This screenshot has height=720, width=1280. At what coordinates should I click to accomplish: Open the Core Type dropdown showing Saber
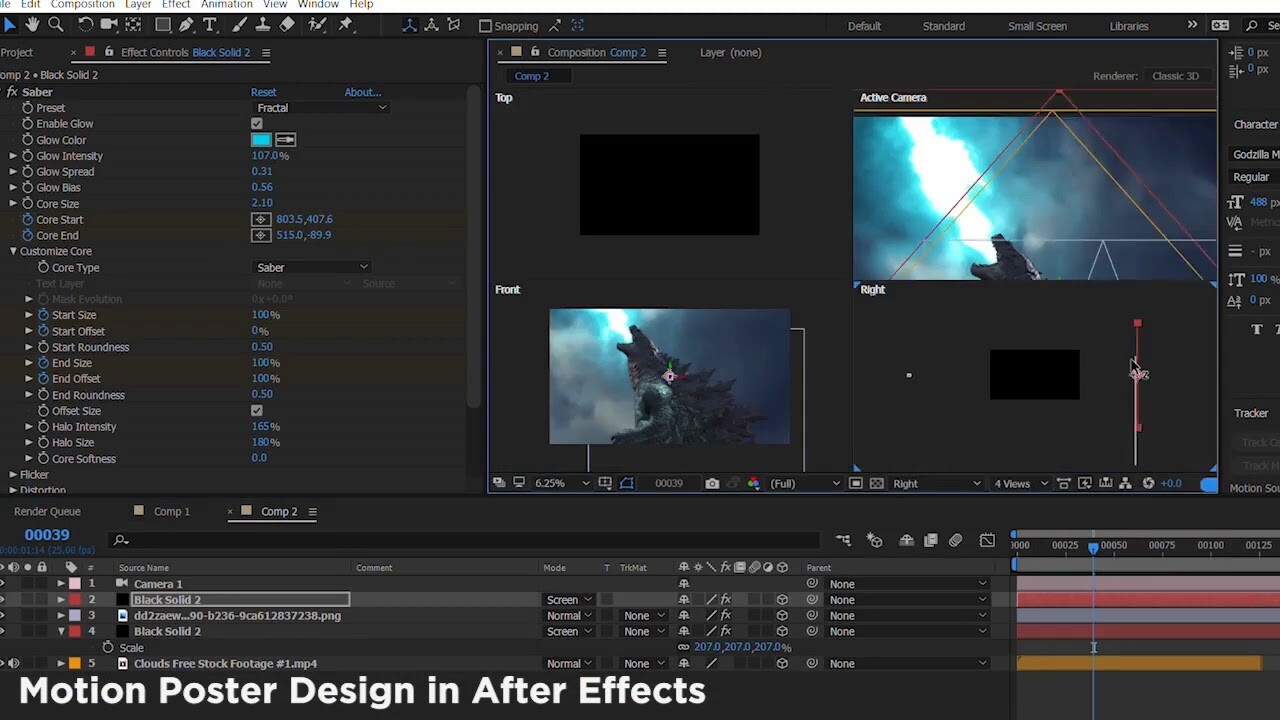click(312, 267)
